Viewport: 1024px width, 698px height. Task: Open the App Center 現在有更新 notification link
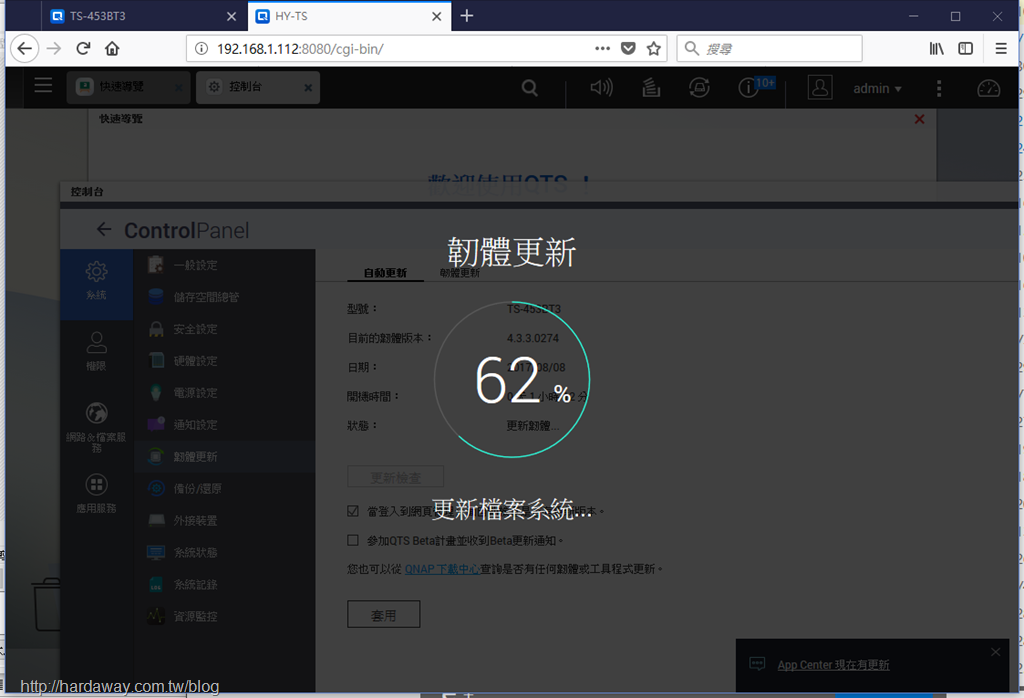click(833, 665)
